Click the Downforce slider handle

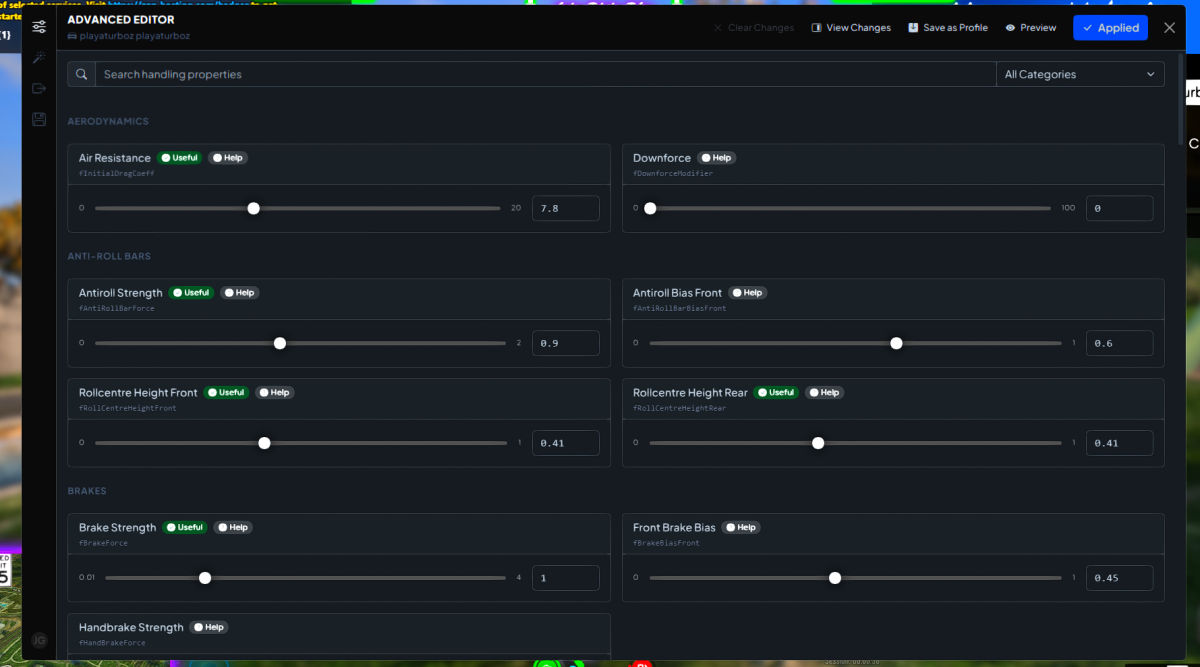point(650,208)
